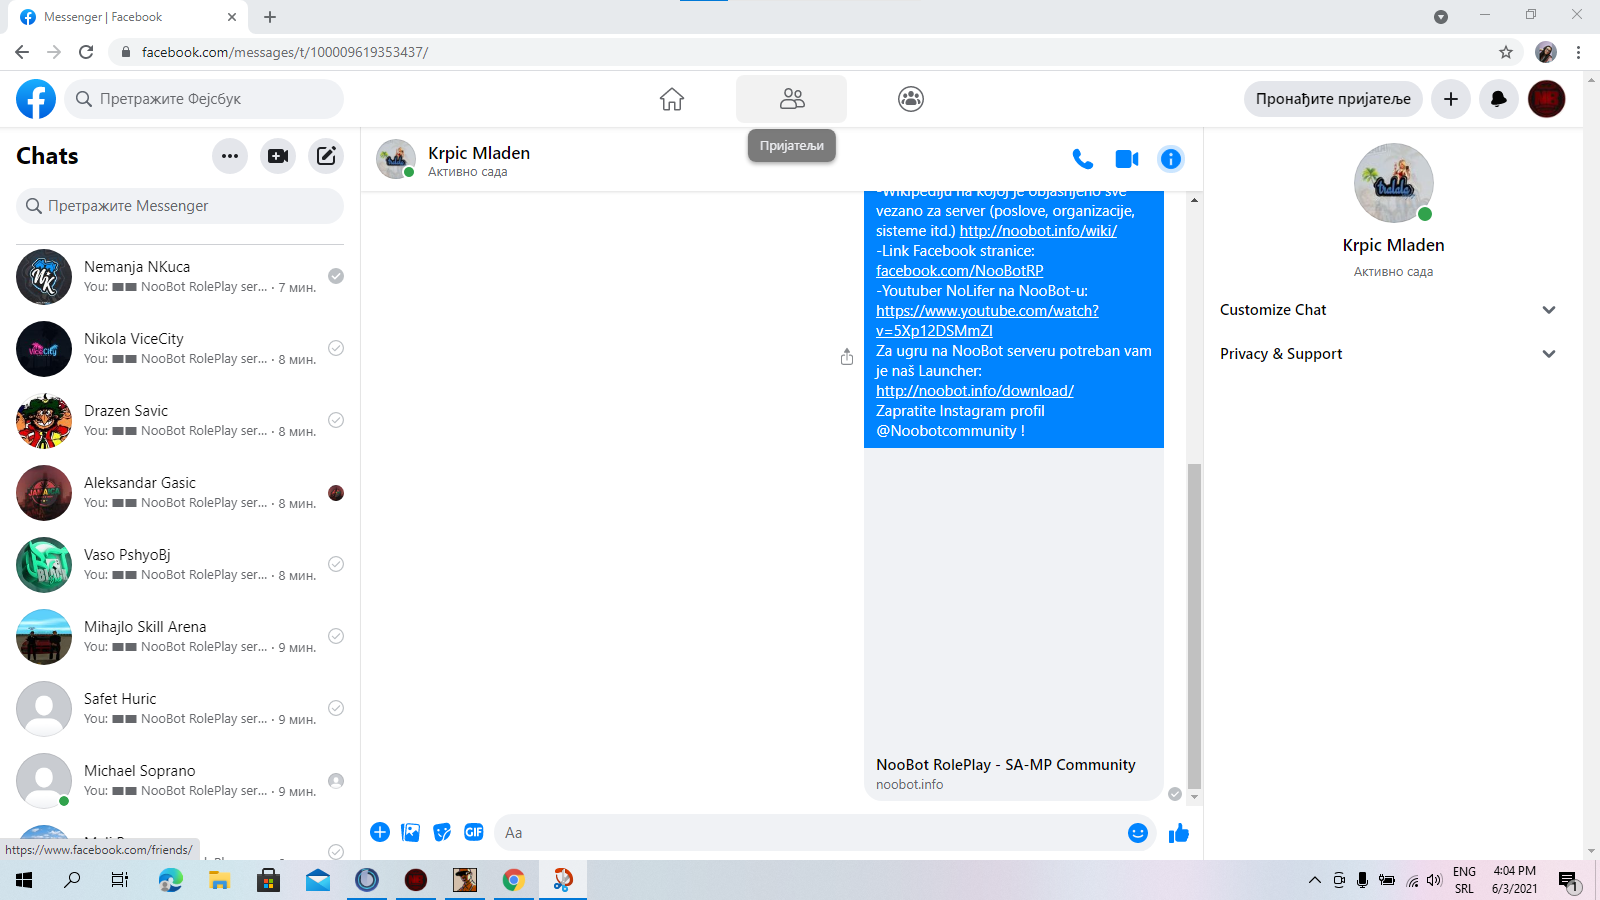
Task: Expand Customize Chat section
Action: (x=1388, y=310)
